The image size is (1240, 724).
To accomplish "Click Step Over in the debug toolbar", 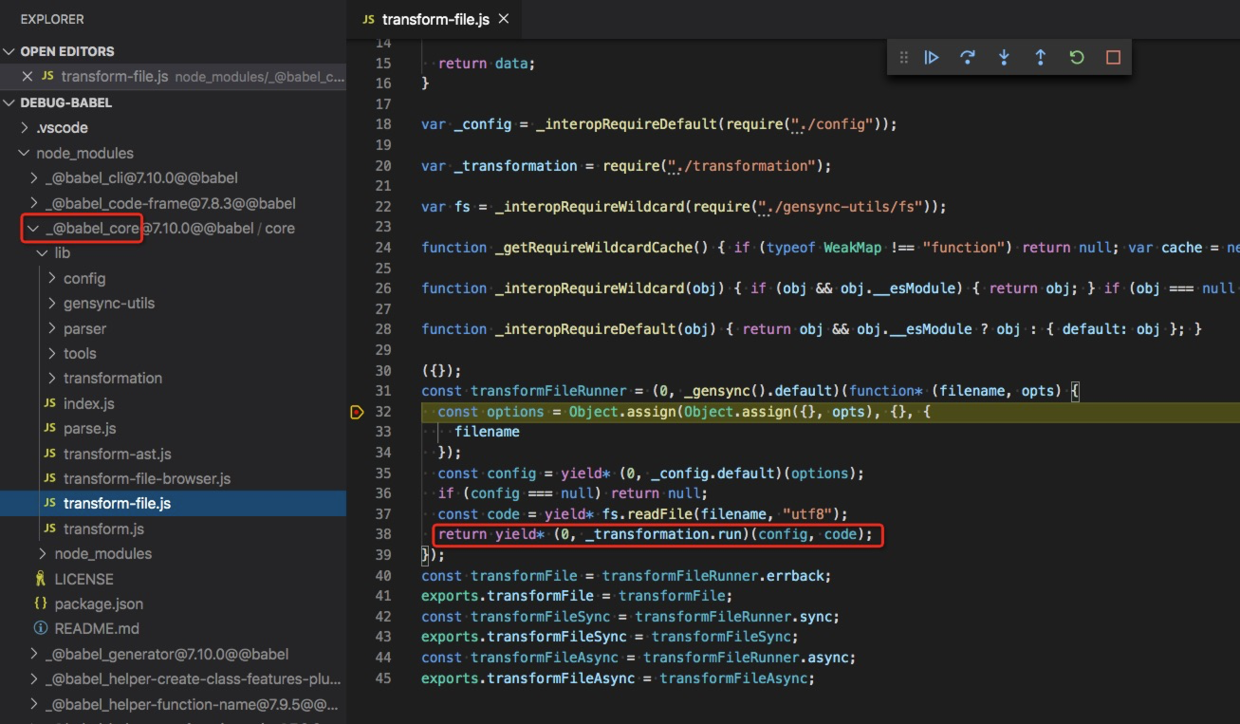I will pyautogui.click(x=967, y=57).
